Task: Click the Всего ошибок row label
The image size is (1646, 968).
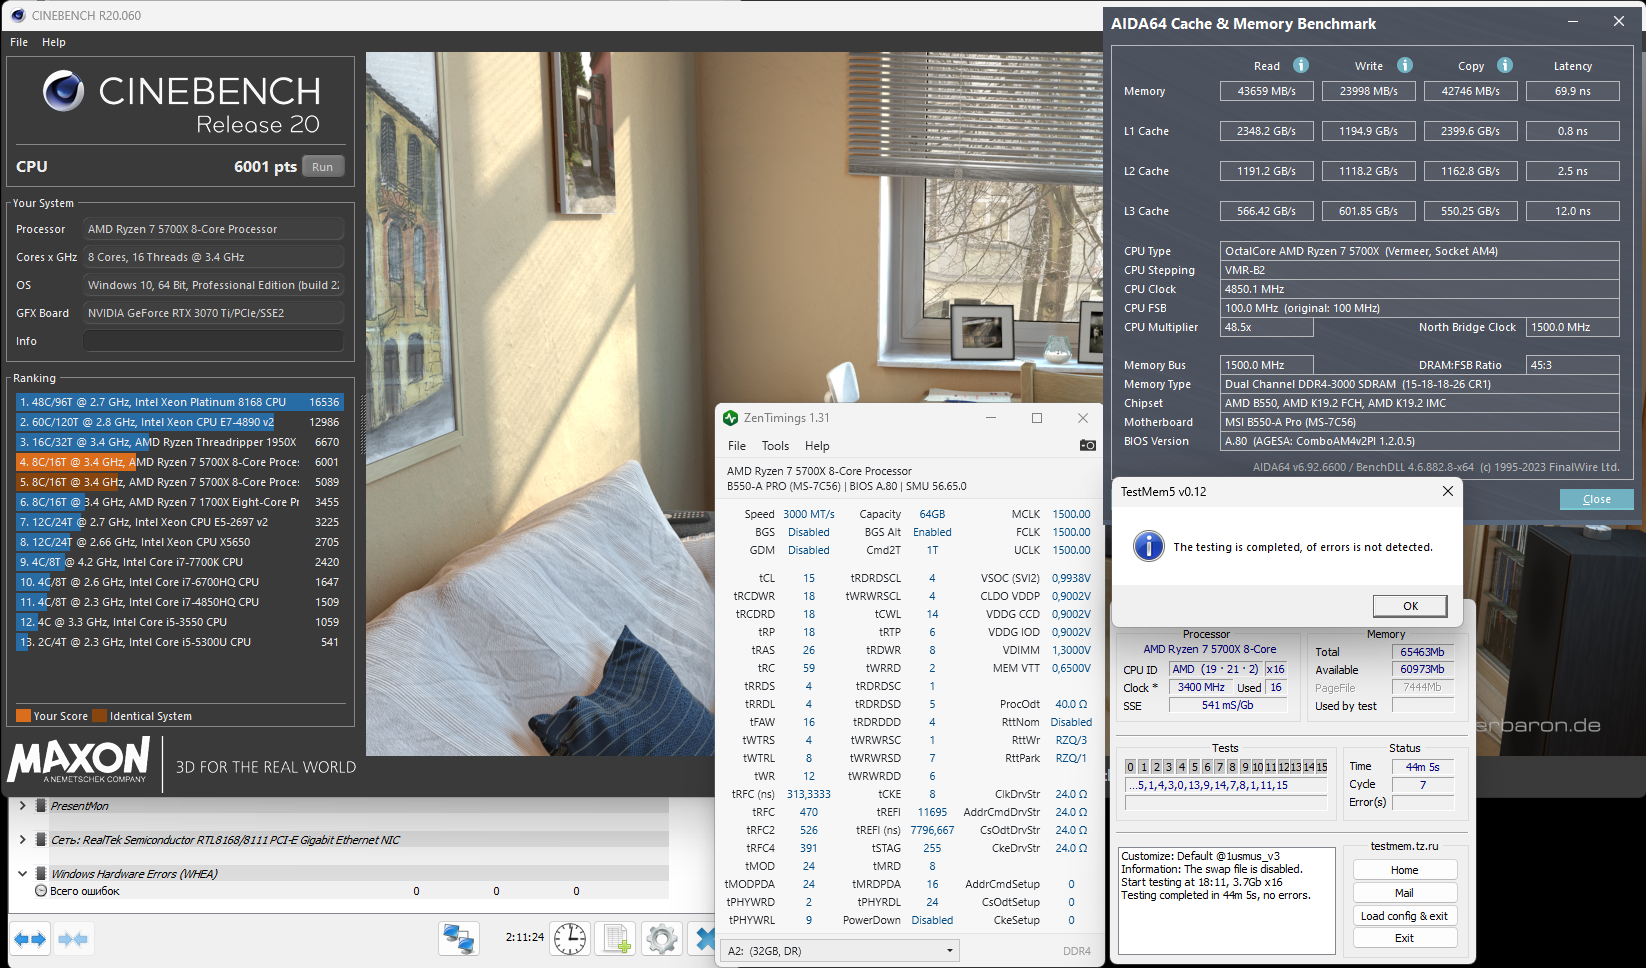Action: pos(85,891)
